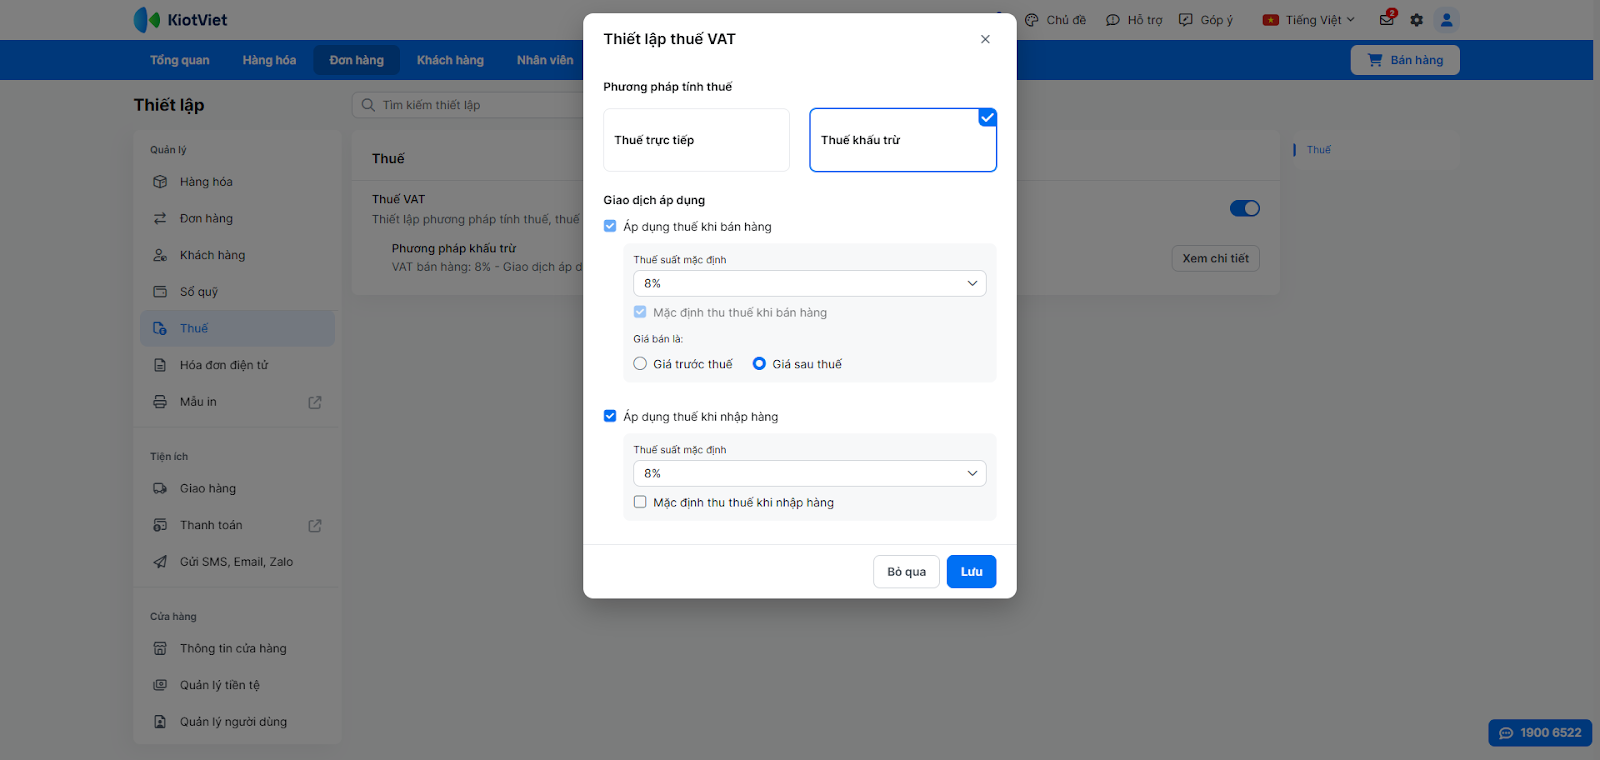This screenshot has width=1600, height=760.
Task: Click the Chủ đề theme palette icon
Action: 1032,20
